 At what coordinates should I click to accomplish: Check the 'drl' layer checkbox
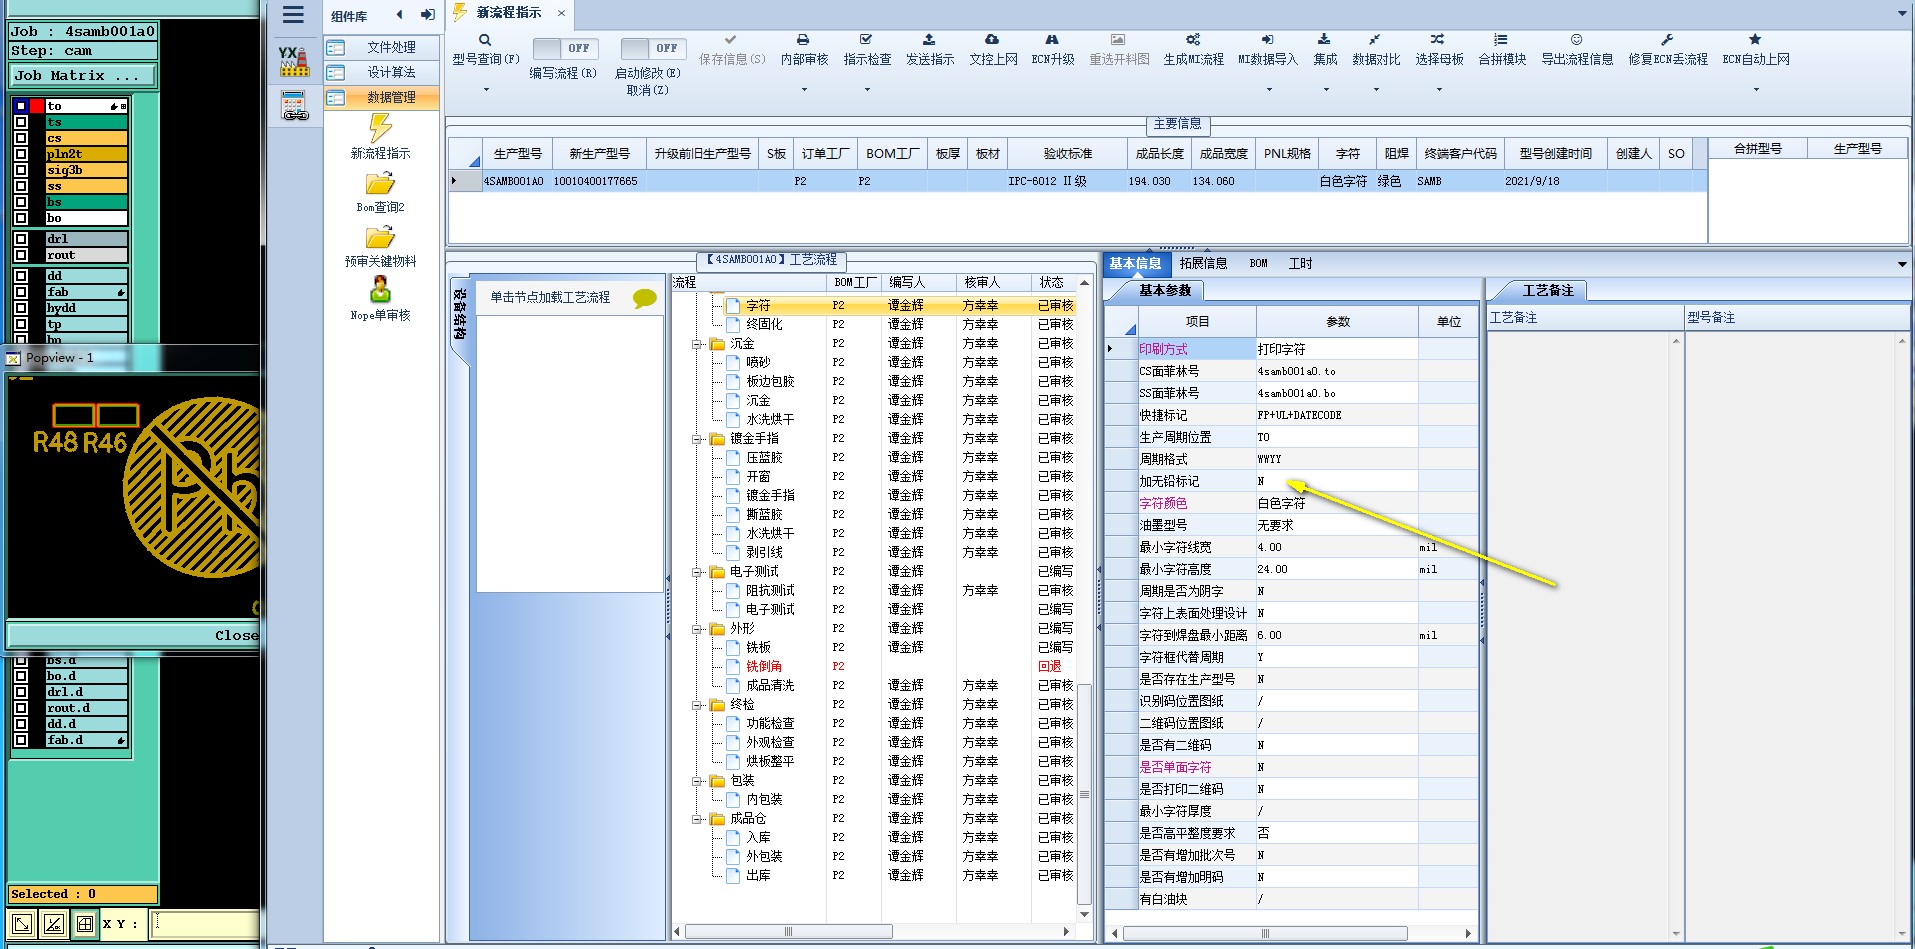tap(20, 239)
